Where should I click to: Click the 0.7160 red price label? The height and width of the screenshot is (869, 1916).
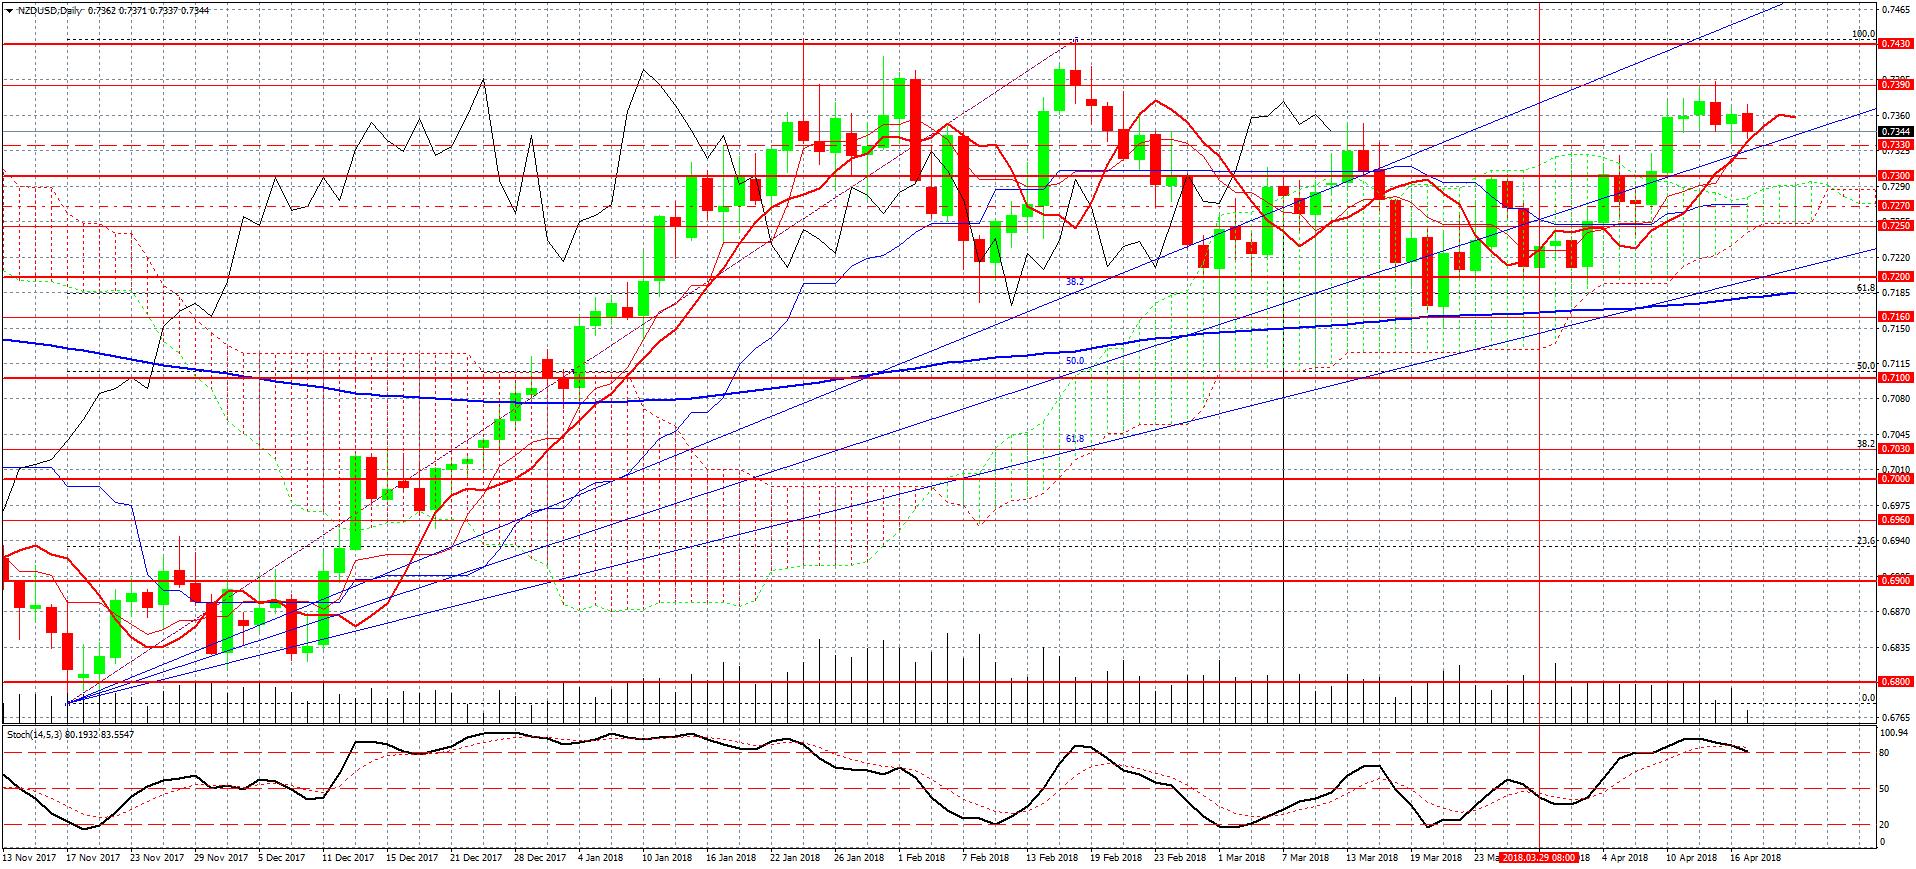click(x=1896, y=317)
